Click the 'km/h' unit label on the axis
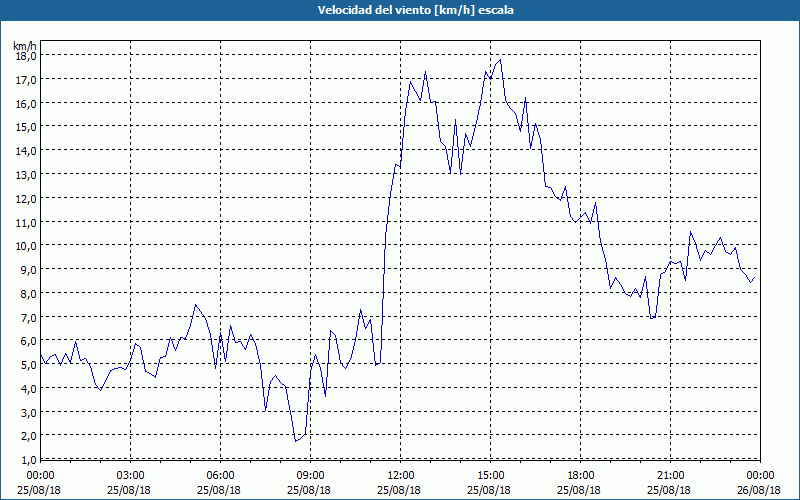Screen dimensions: 800x500 (25, 46)
